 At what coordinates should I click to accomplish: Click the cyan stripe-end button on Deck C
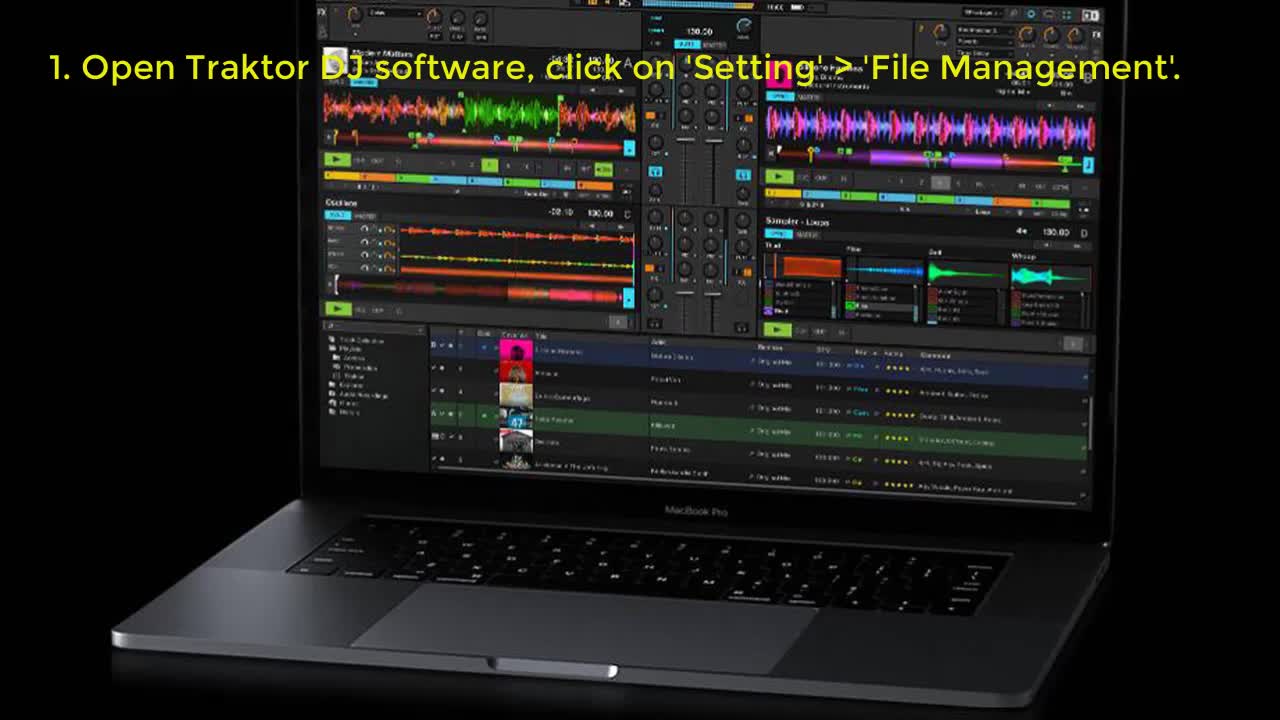click(x=629, y=298)
